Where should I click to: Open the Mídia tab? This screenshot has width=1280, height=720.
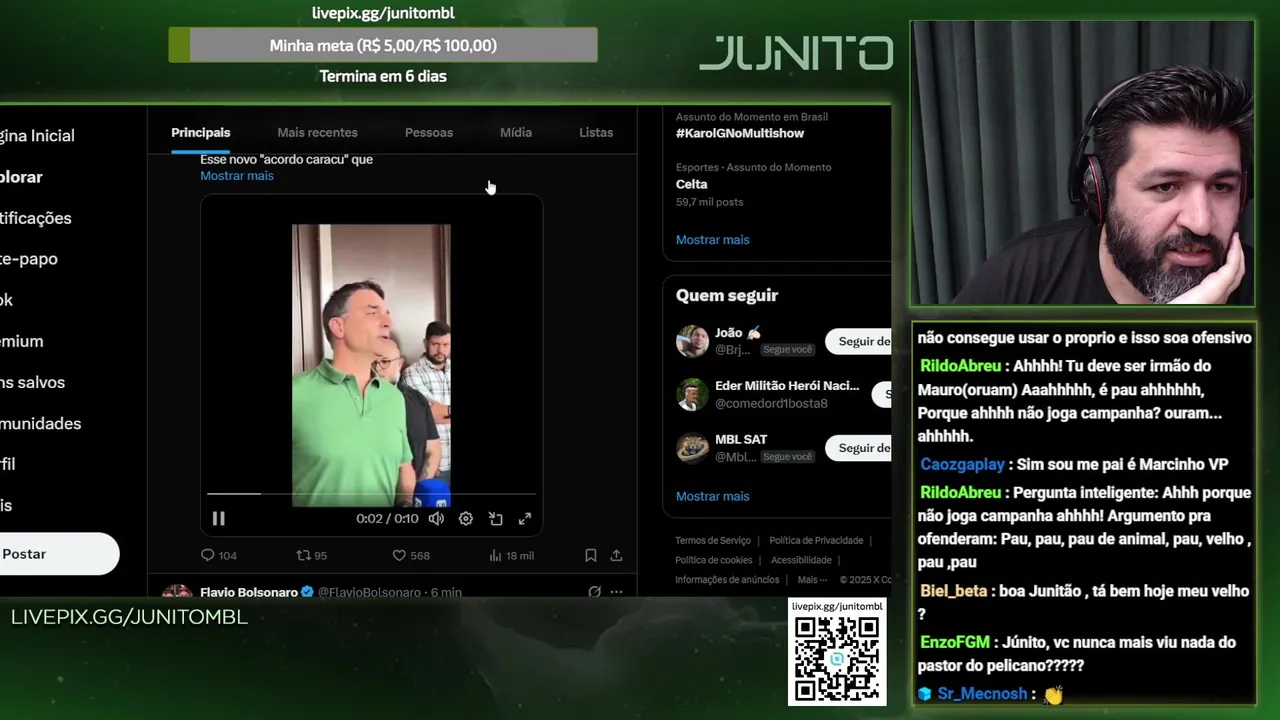516,132
